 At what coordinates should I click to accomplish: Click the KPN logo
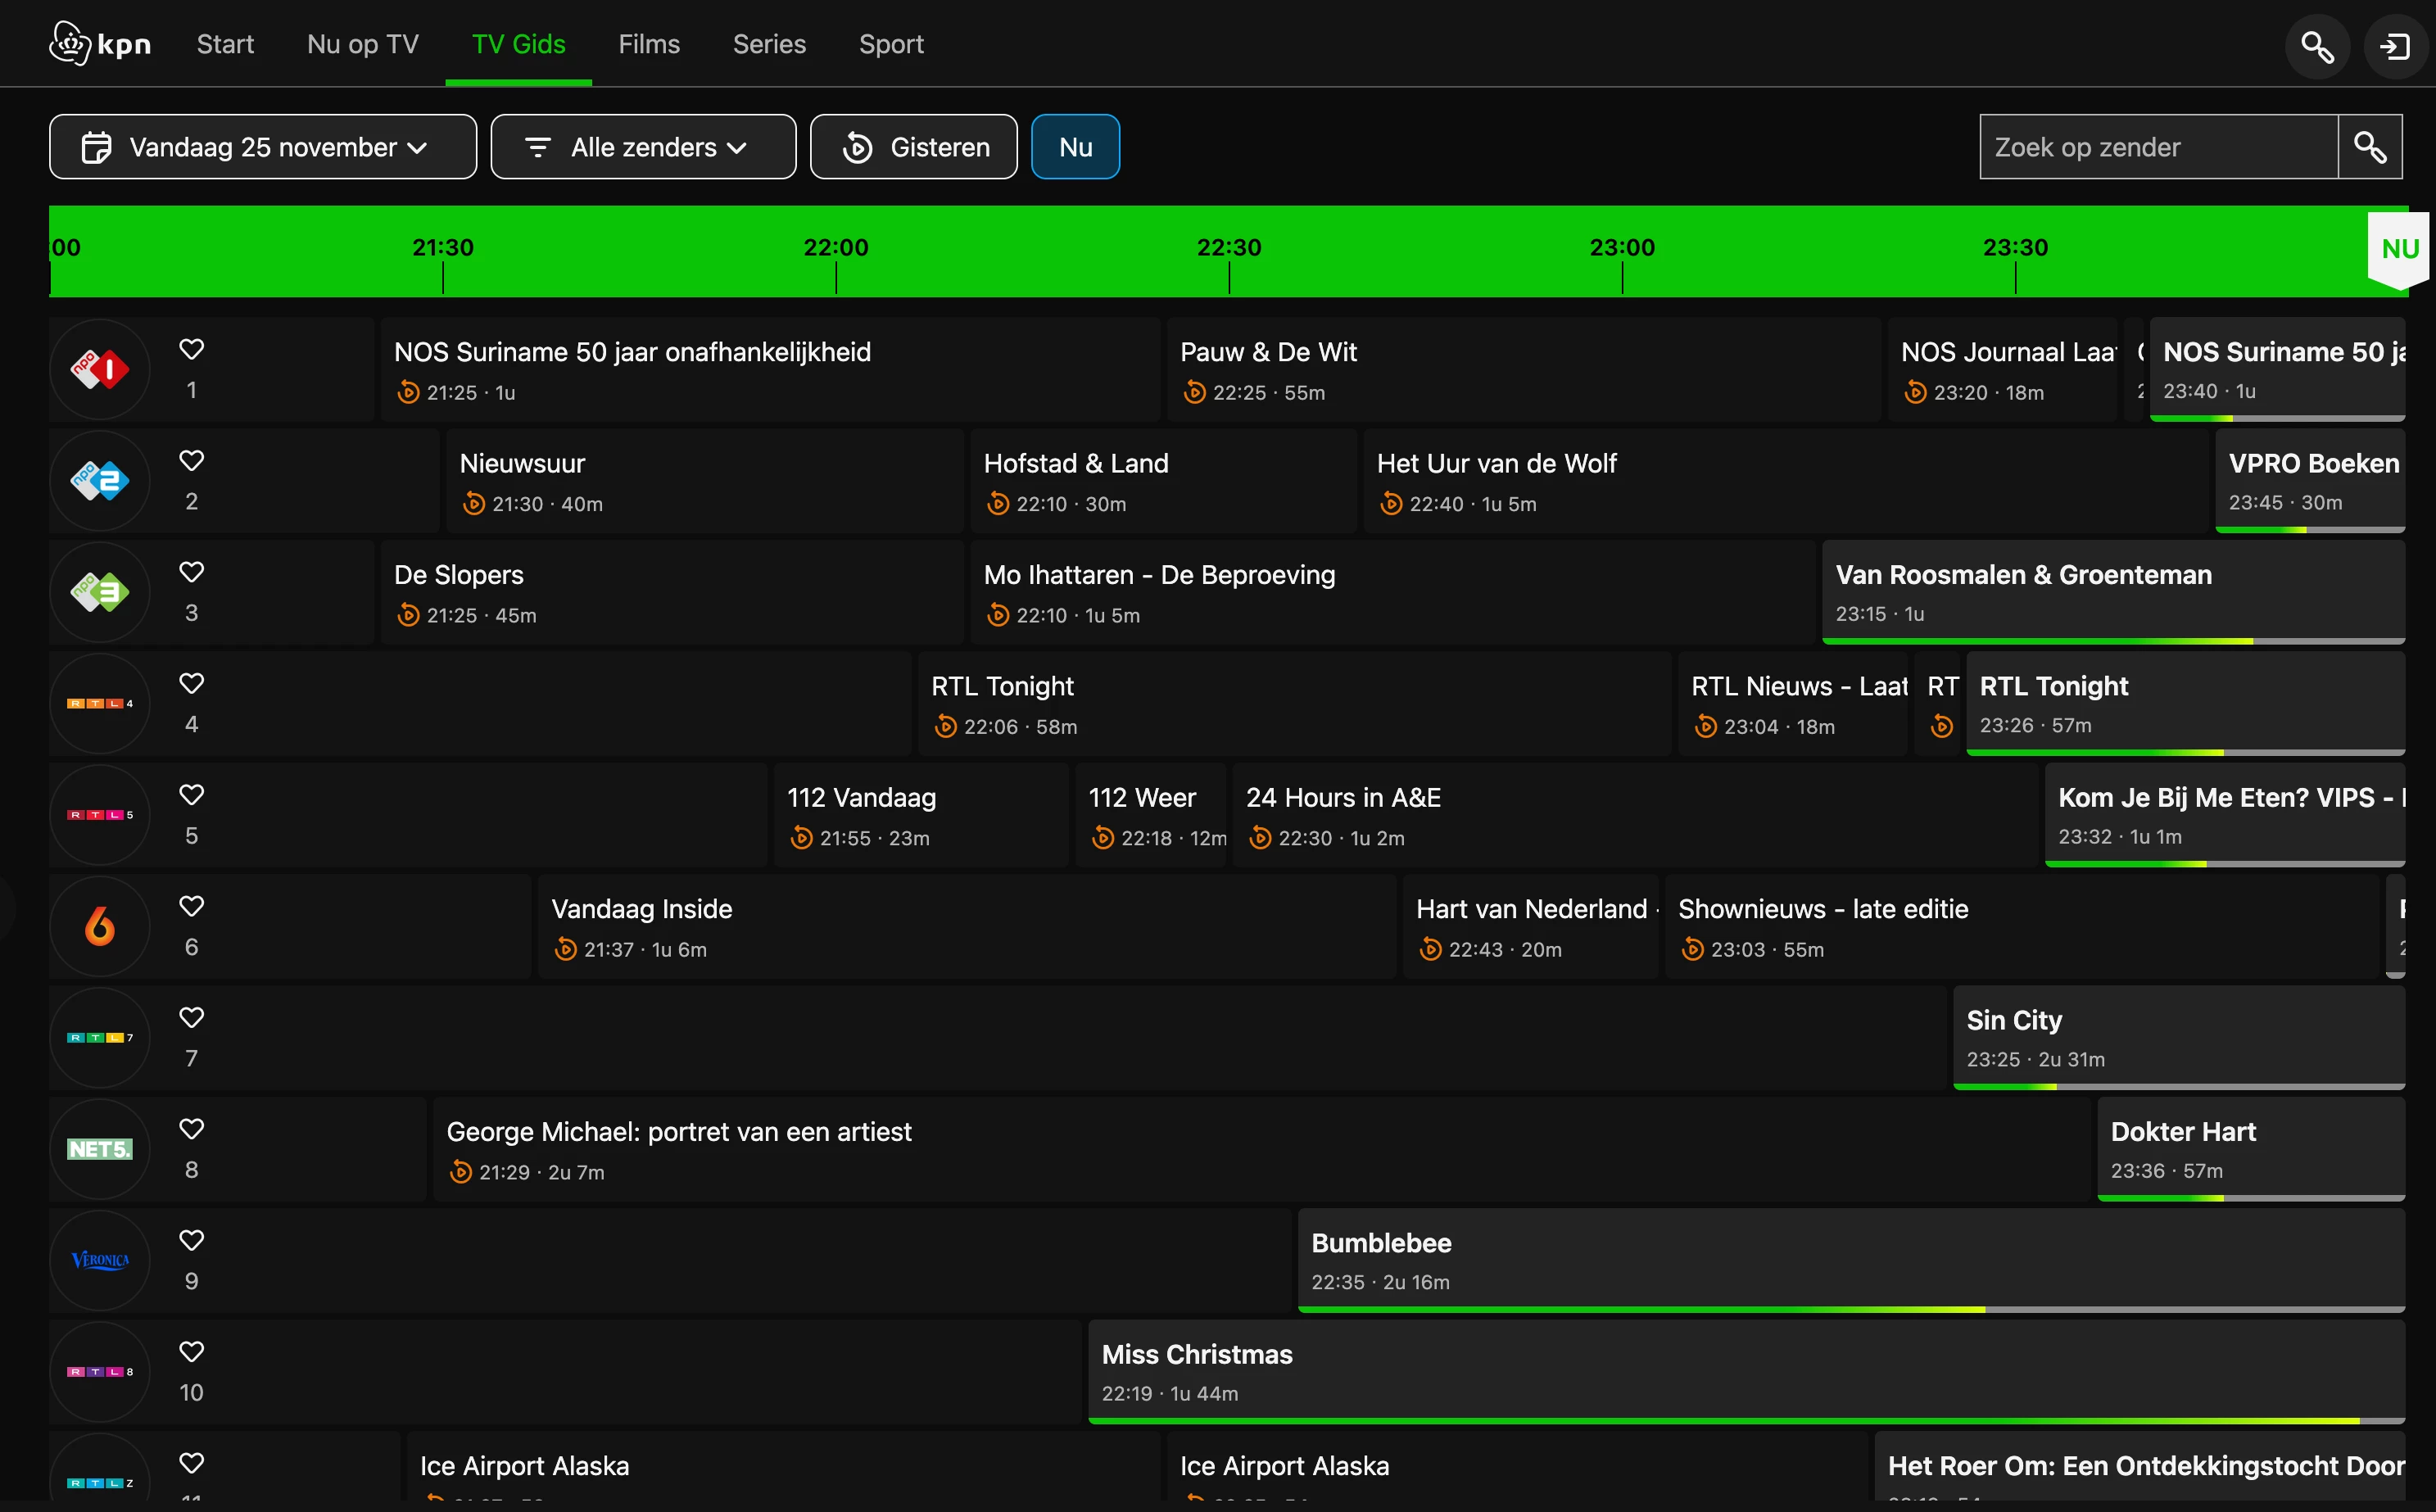pyautogui.click(x=100, y=44)
